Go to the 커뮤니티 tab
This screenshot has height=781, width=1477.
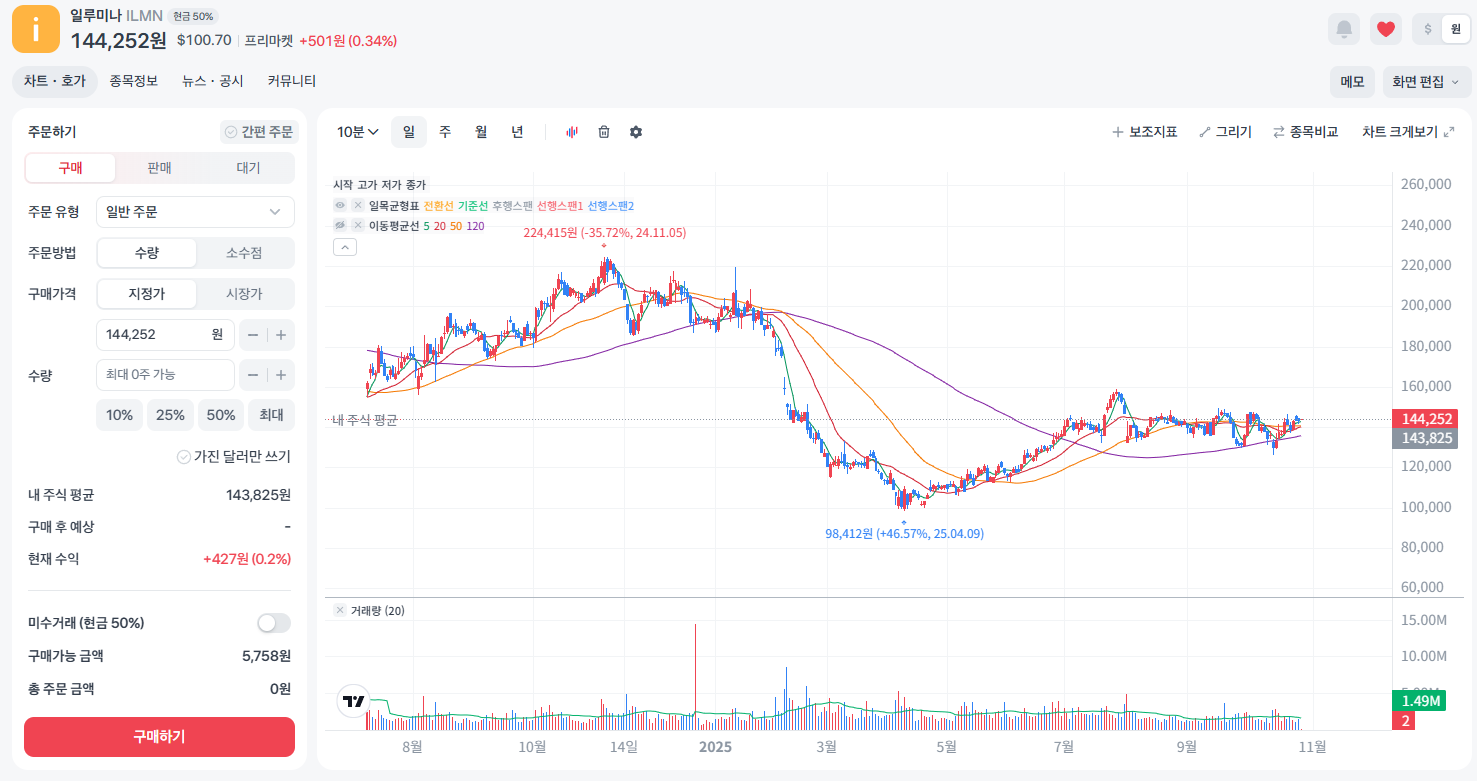292,82
